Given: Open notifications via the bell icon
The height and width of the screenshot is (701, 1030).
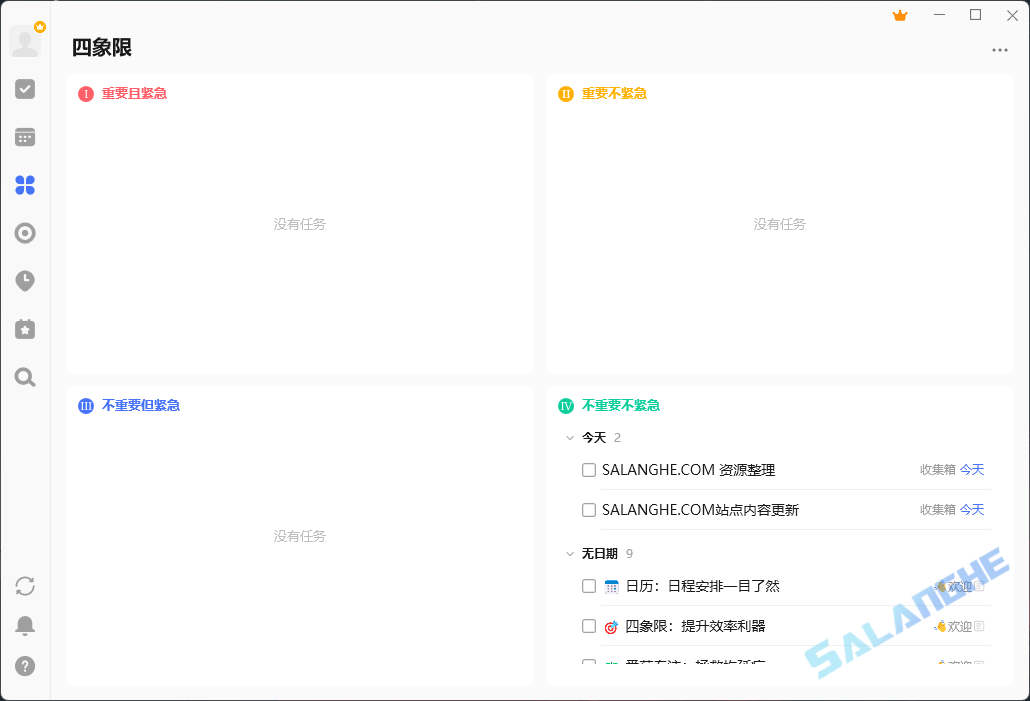Looking at the screenshot, I should tap(24, 625).
